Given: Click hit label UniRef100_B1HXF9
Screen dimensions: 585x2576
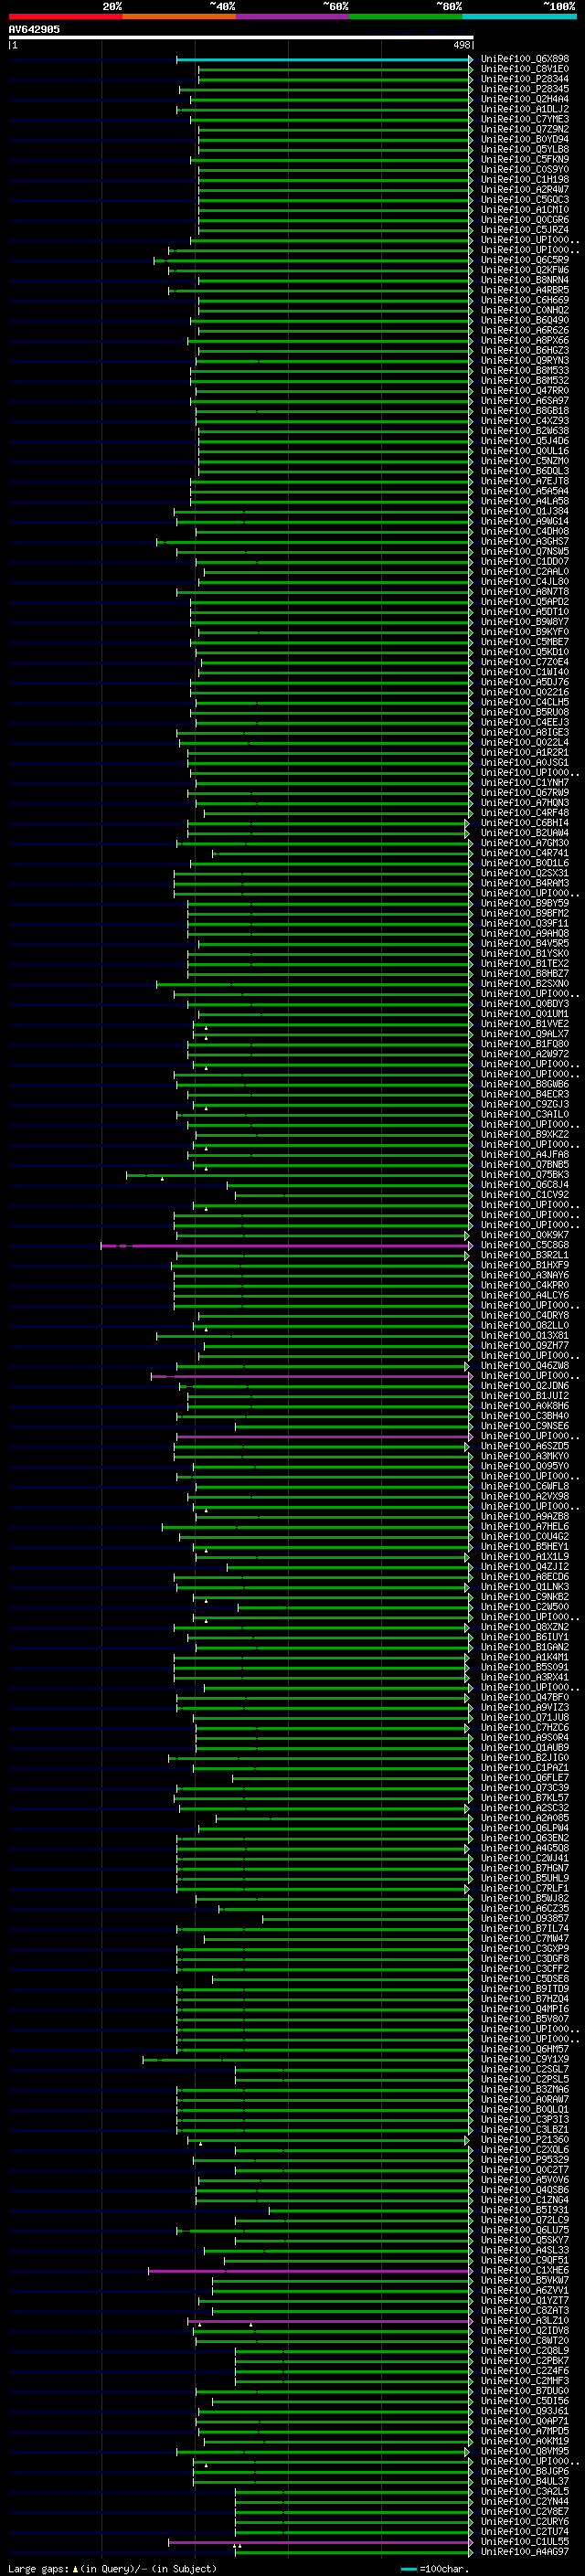Looking at the screenshot, I should pos(525,1265).
